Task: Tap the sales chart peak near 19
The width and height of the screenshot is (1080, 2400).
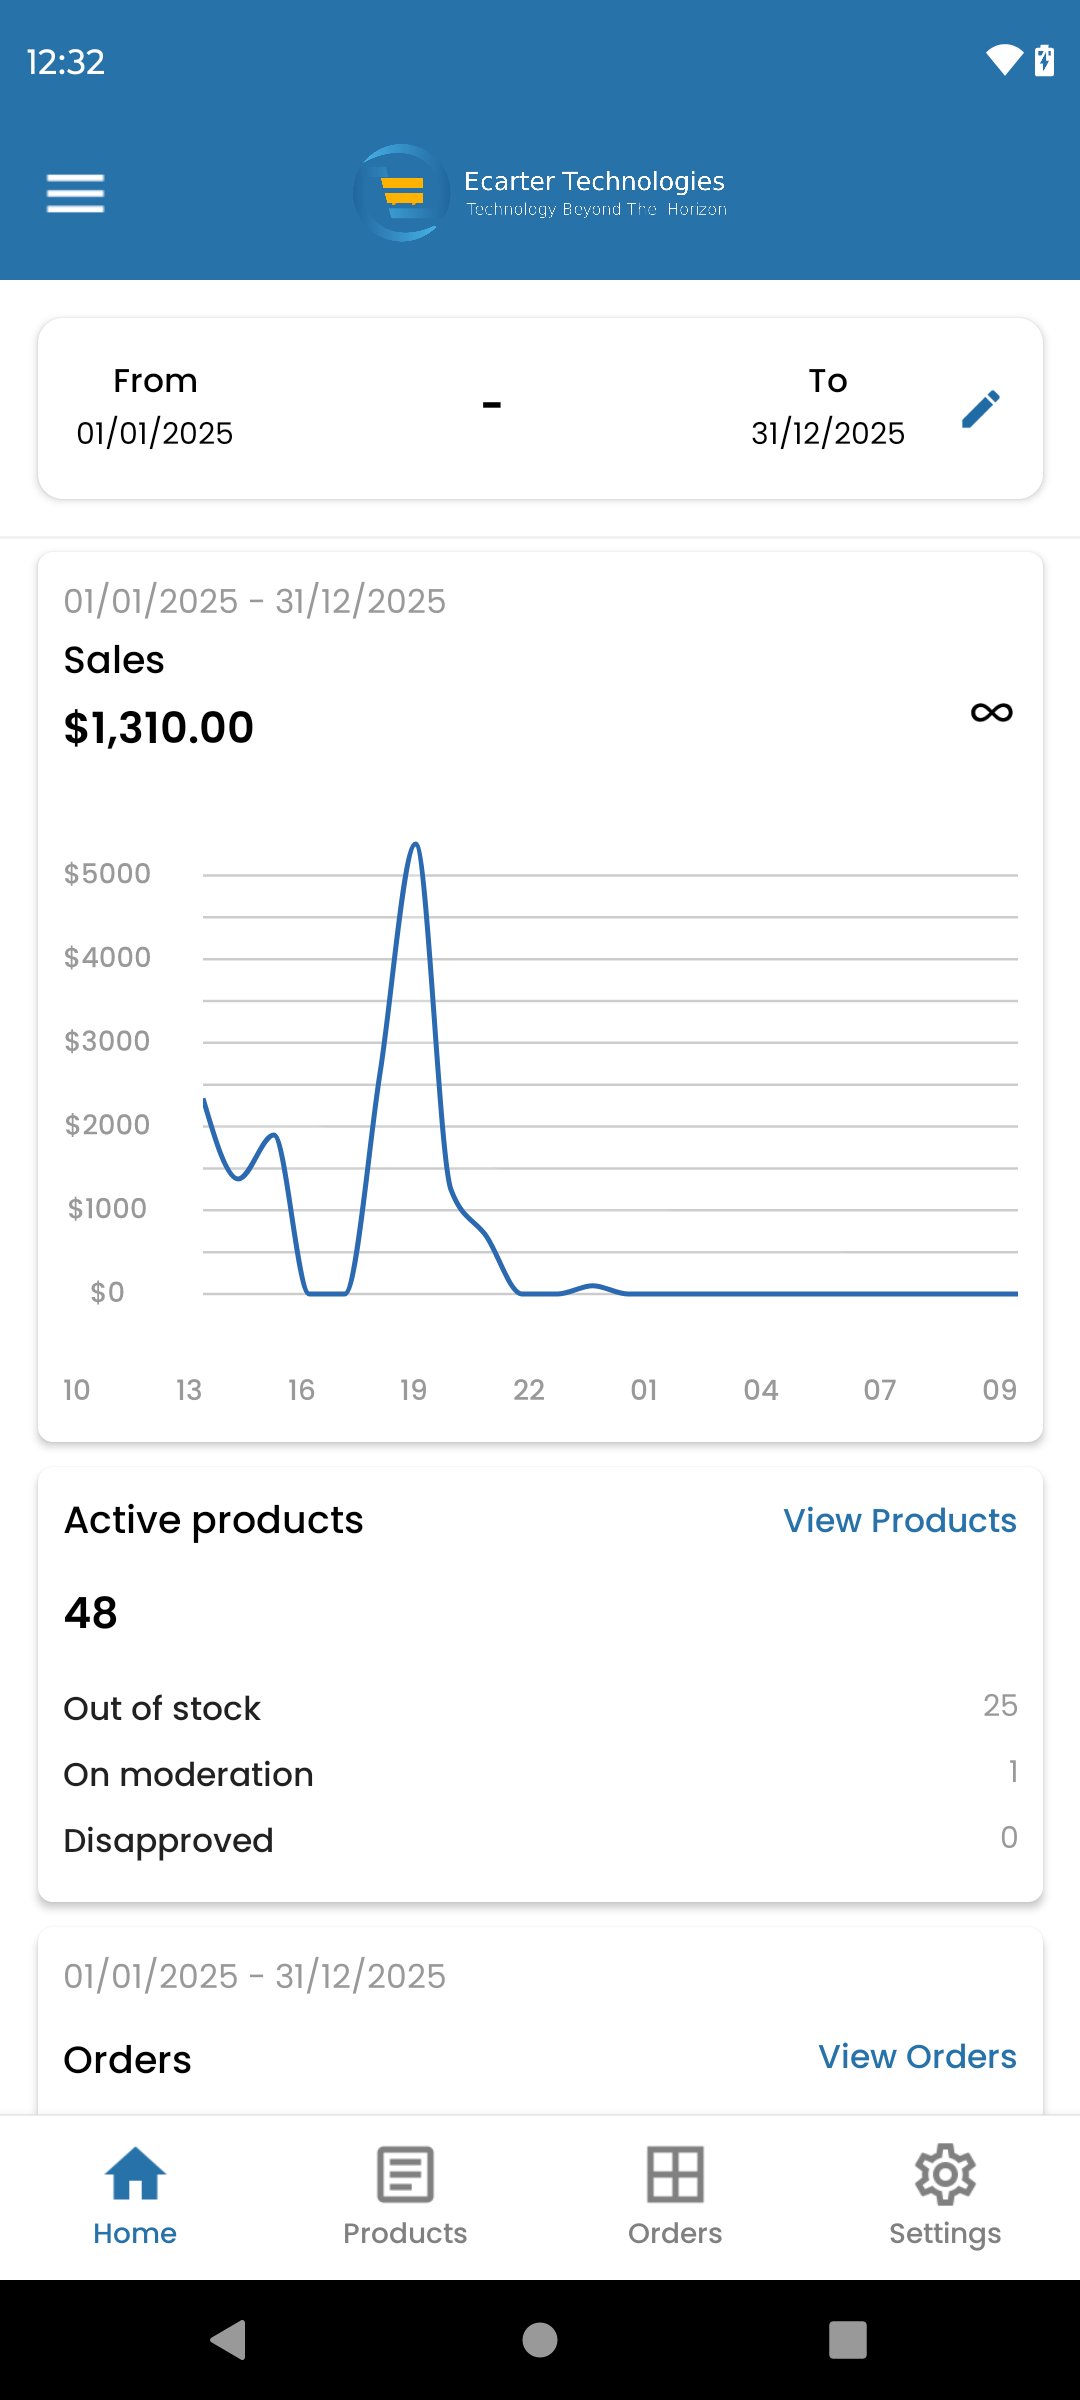Action: point(415,848)
